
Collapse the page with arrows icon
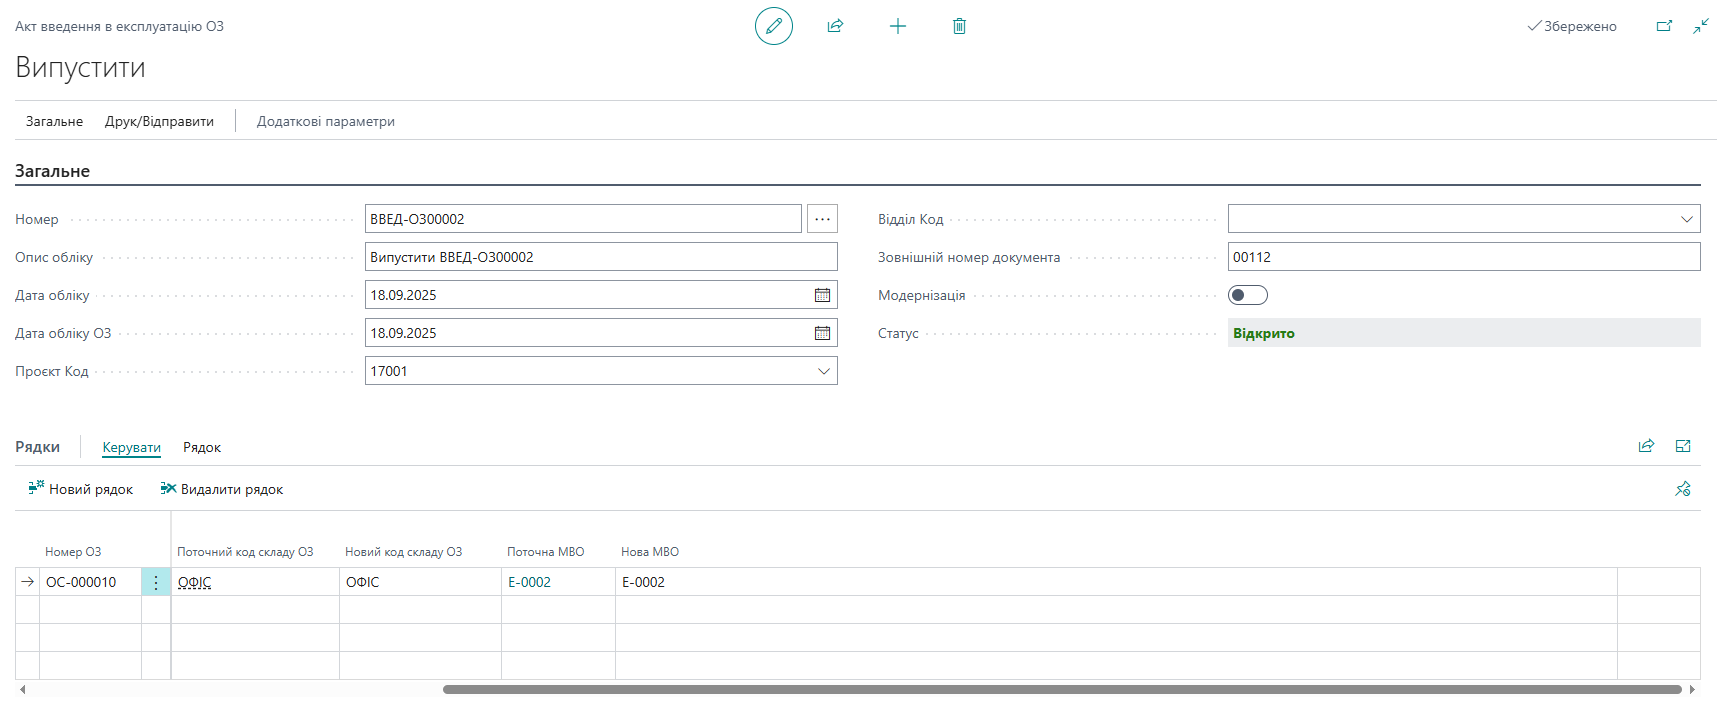tap(1700, 26)
